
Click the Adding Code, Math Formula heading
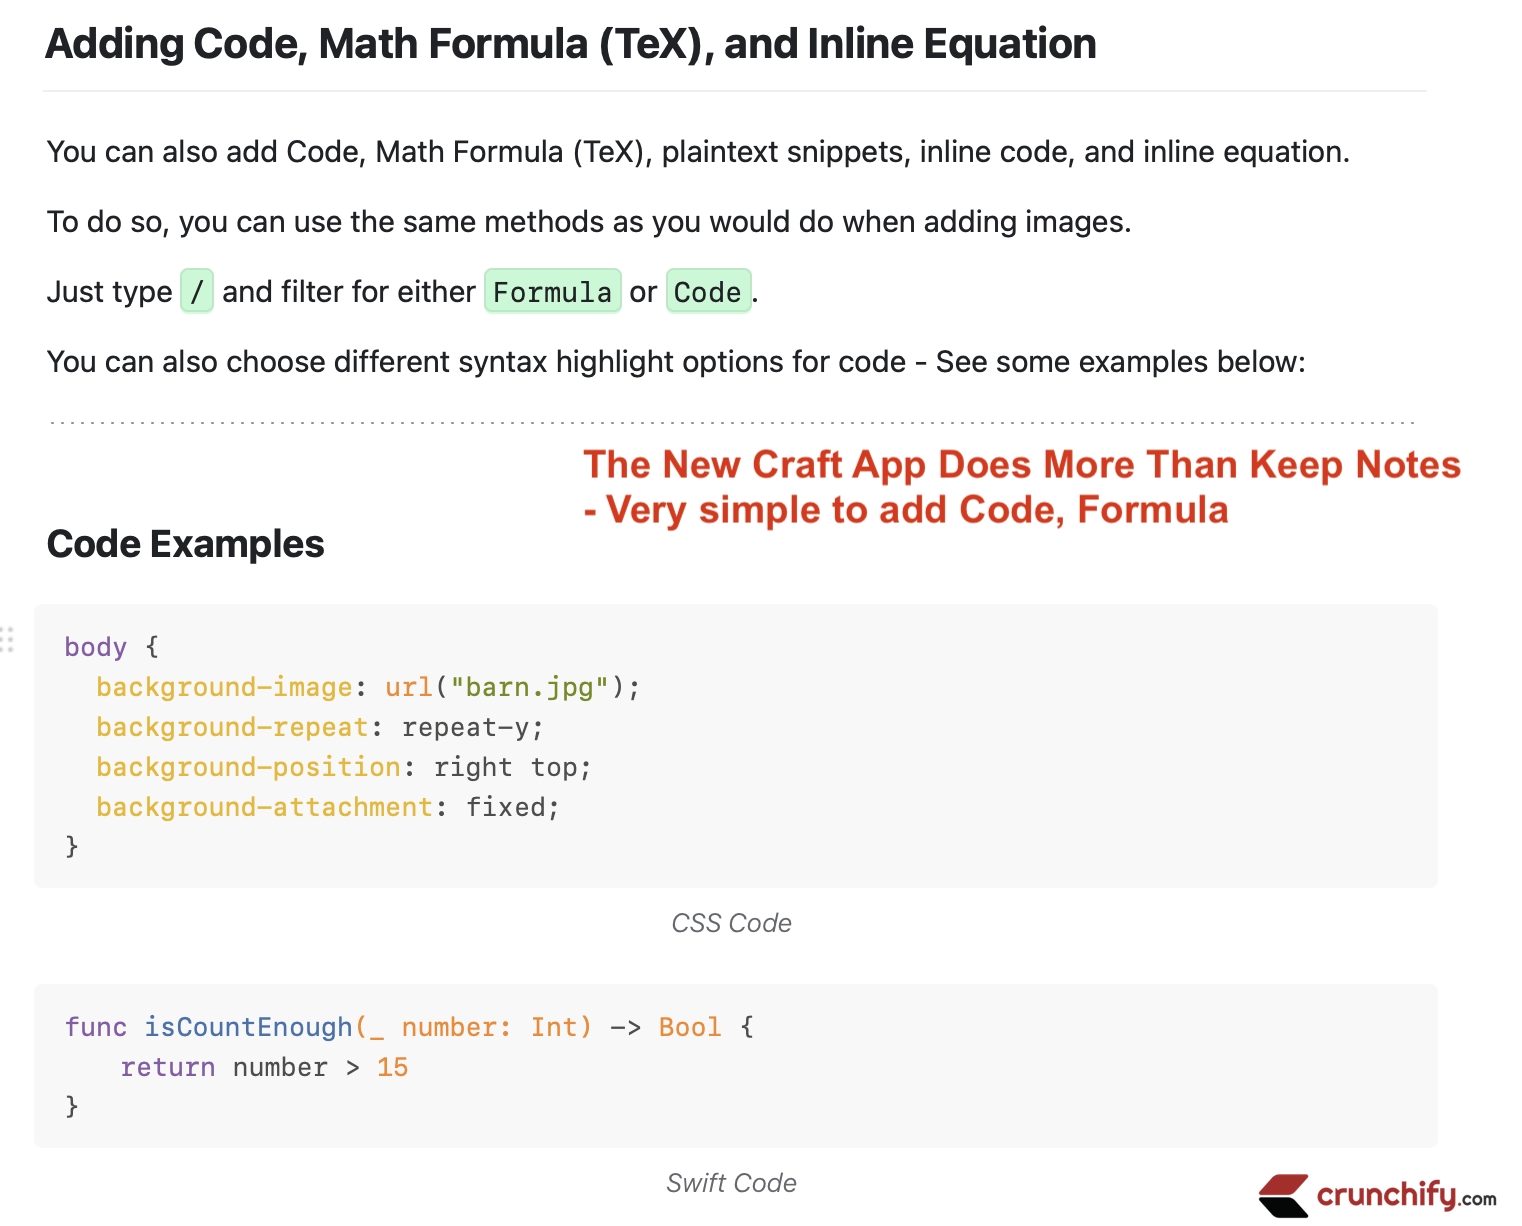click(571, 44)
